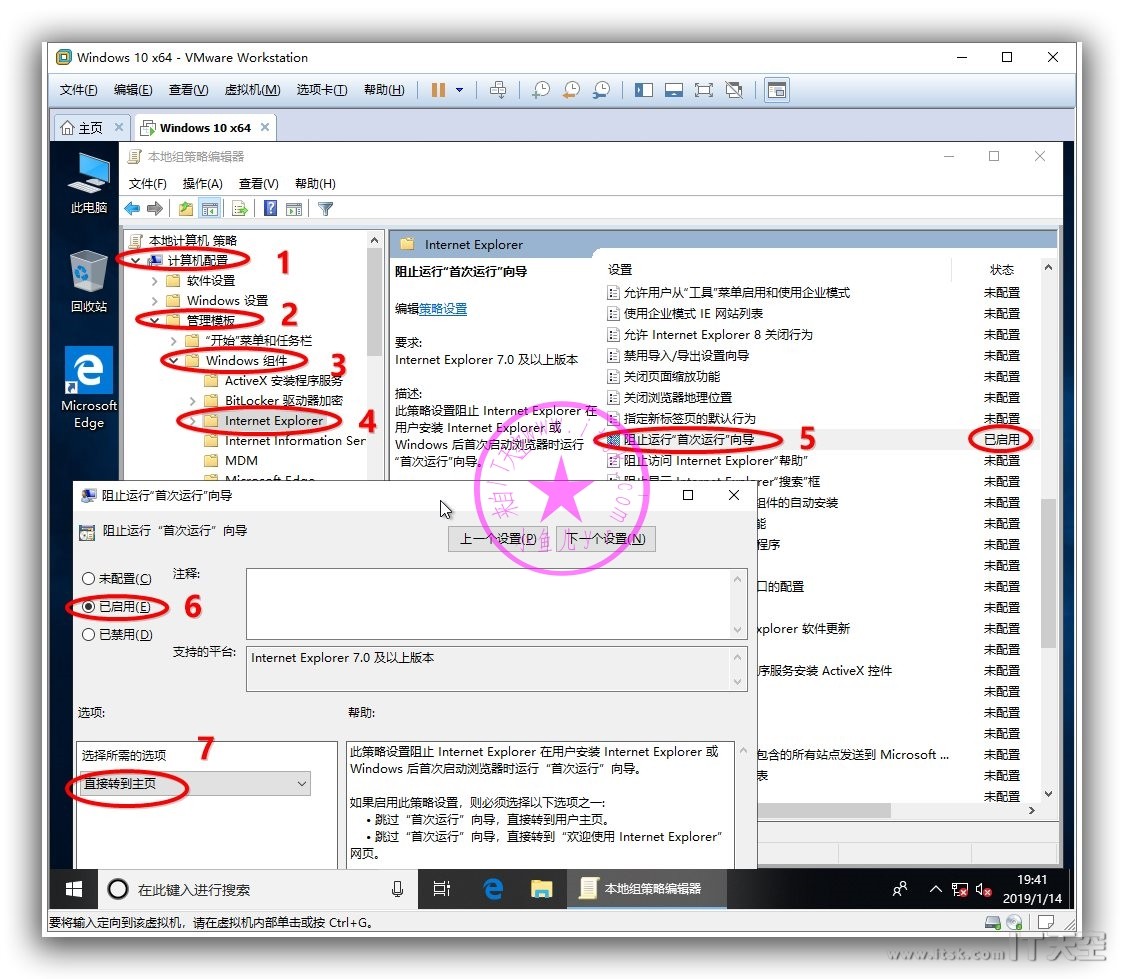Click the volume icon in system tray
The height and width of the screenshot is (979, 1124).
[984, 890]
